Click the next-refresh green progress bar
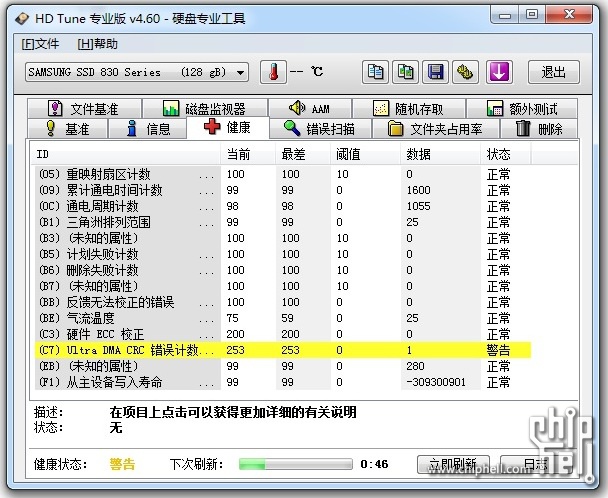608x498 pixels. (292, 464)
